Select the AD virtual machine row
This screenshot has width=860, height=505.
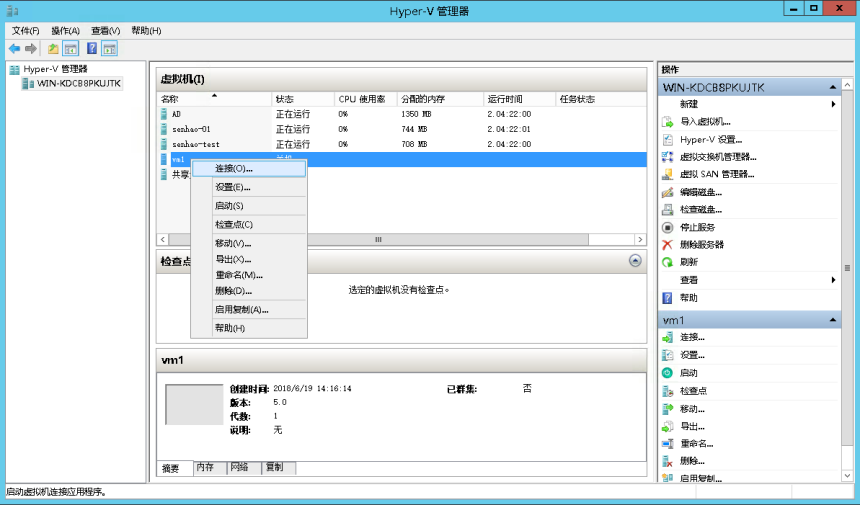(401, 114)
